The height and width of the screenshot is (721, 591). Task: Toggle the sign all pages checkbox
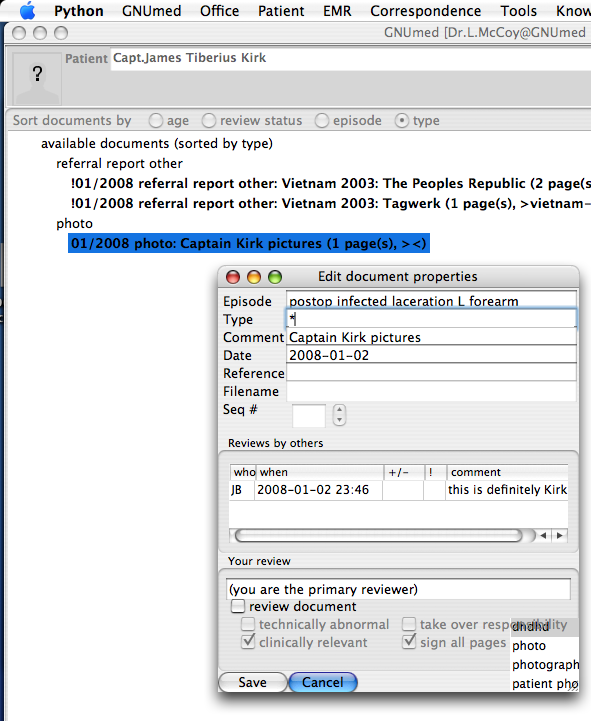pyautogui.click(x=409, y=641)
